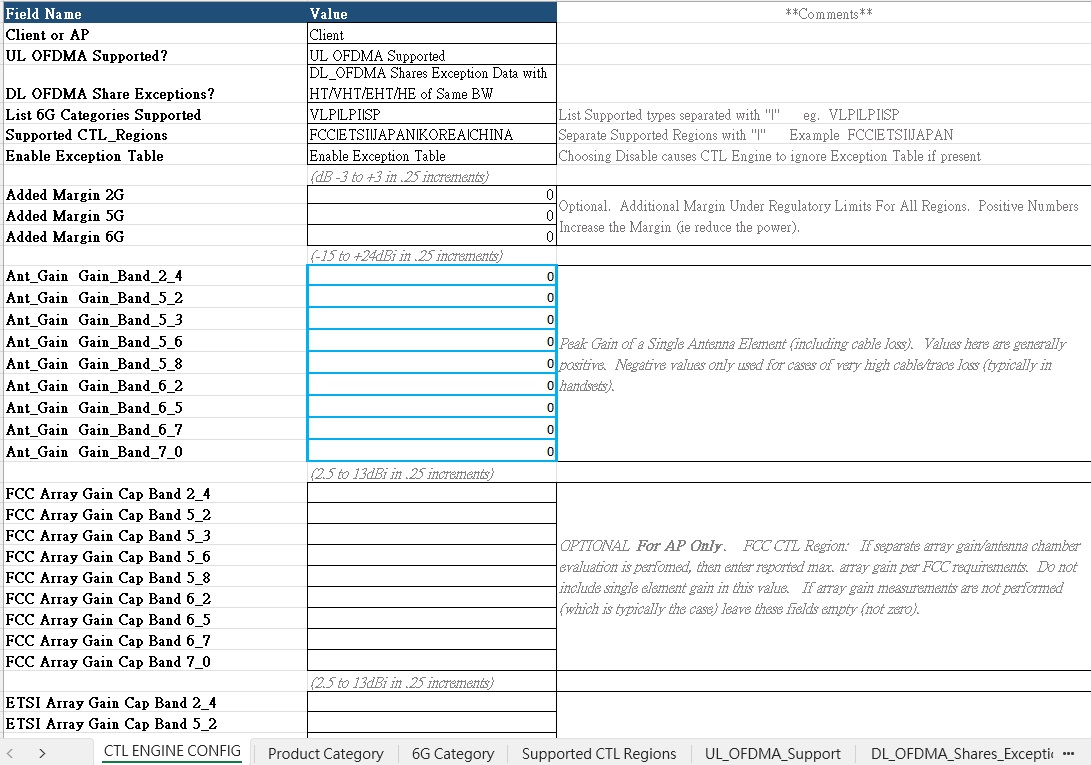This screenshot has height=765, width=1091.
Task: Select the Enable Exception Table value cell
Action: point(430,155)
